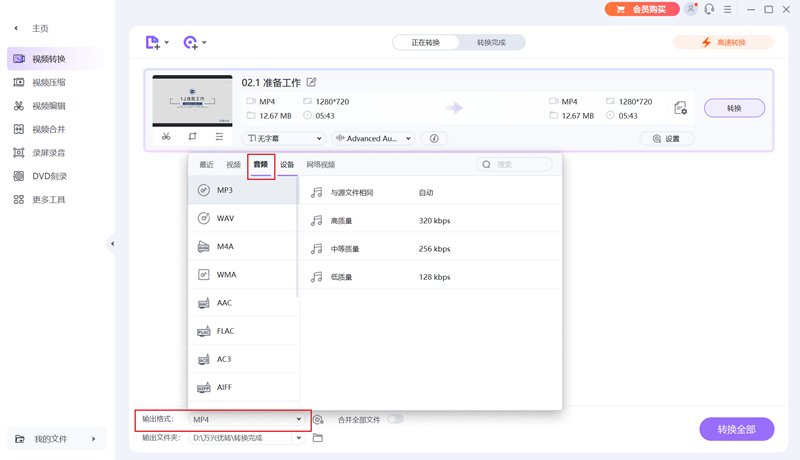
Task: Choose 与源文件相同 自动 quality preset
Action: click(x=431, y=192)
